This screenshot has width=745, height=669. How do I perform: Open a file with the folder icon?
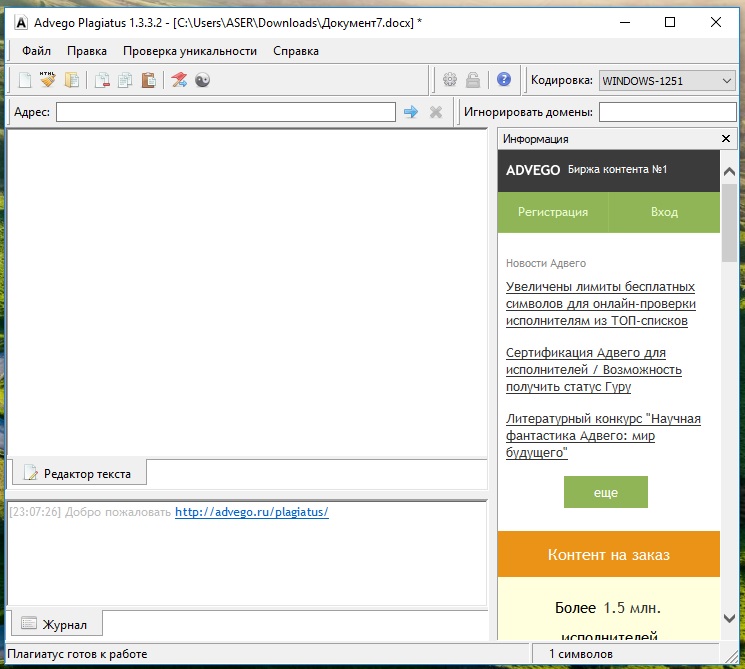pos(72,80)
